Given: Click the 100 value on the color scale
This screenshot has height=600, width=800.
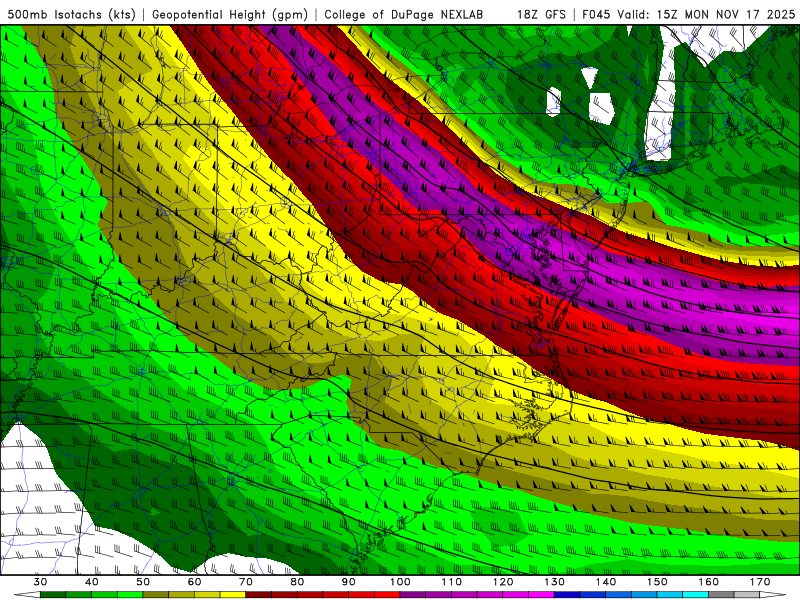Looking at the screenshot, I should [x=401, y=582].
